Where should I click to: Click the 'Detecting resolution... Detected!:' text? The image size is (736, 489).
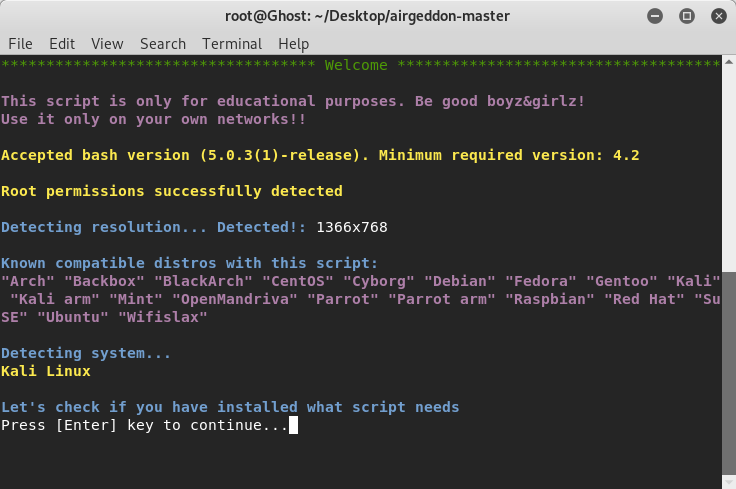(x=153, y=227)
